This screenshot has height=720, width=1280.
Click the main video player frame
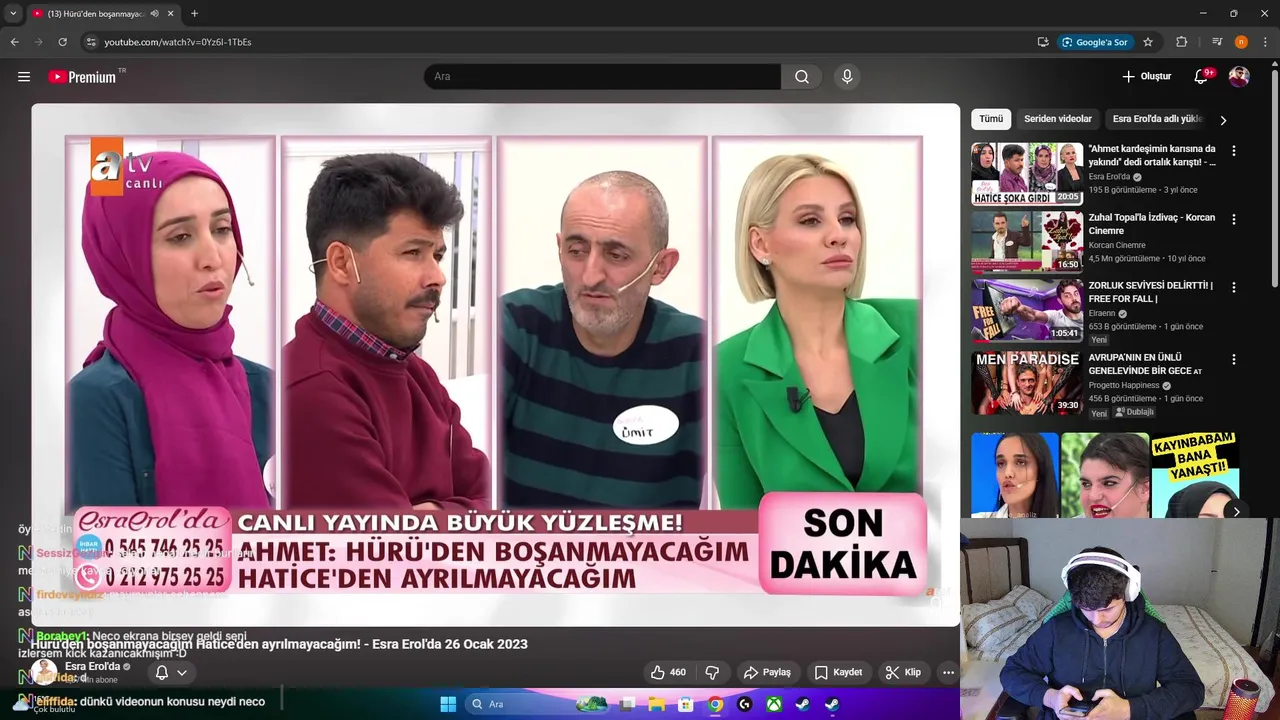click(x=495, y=365)
